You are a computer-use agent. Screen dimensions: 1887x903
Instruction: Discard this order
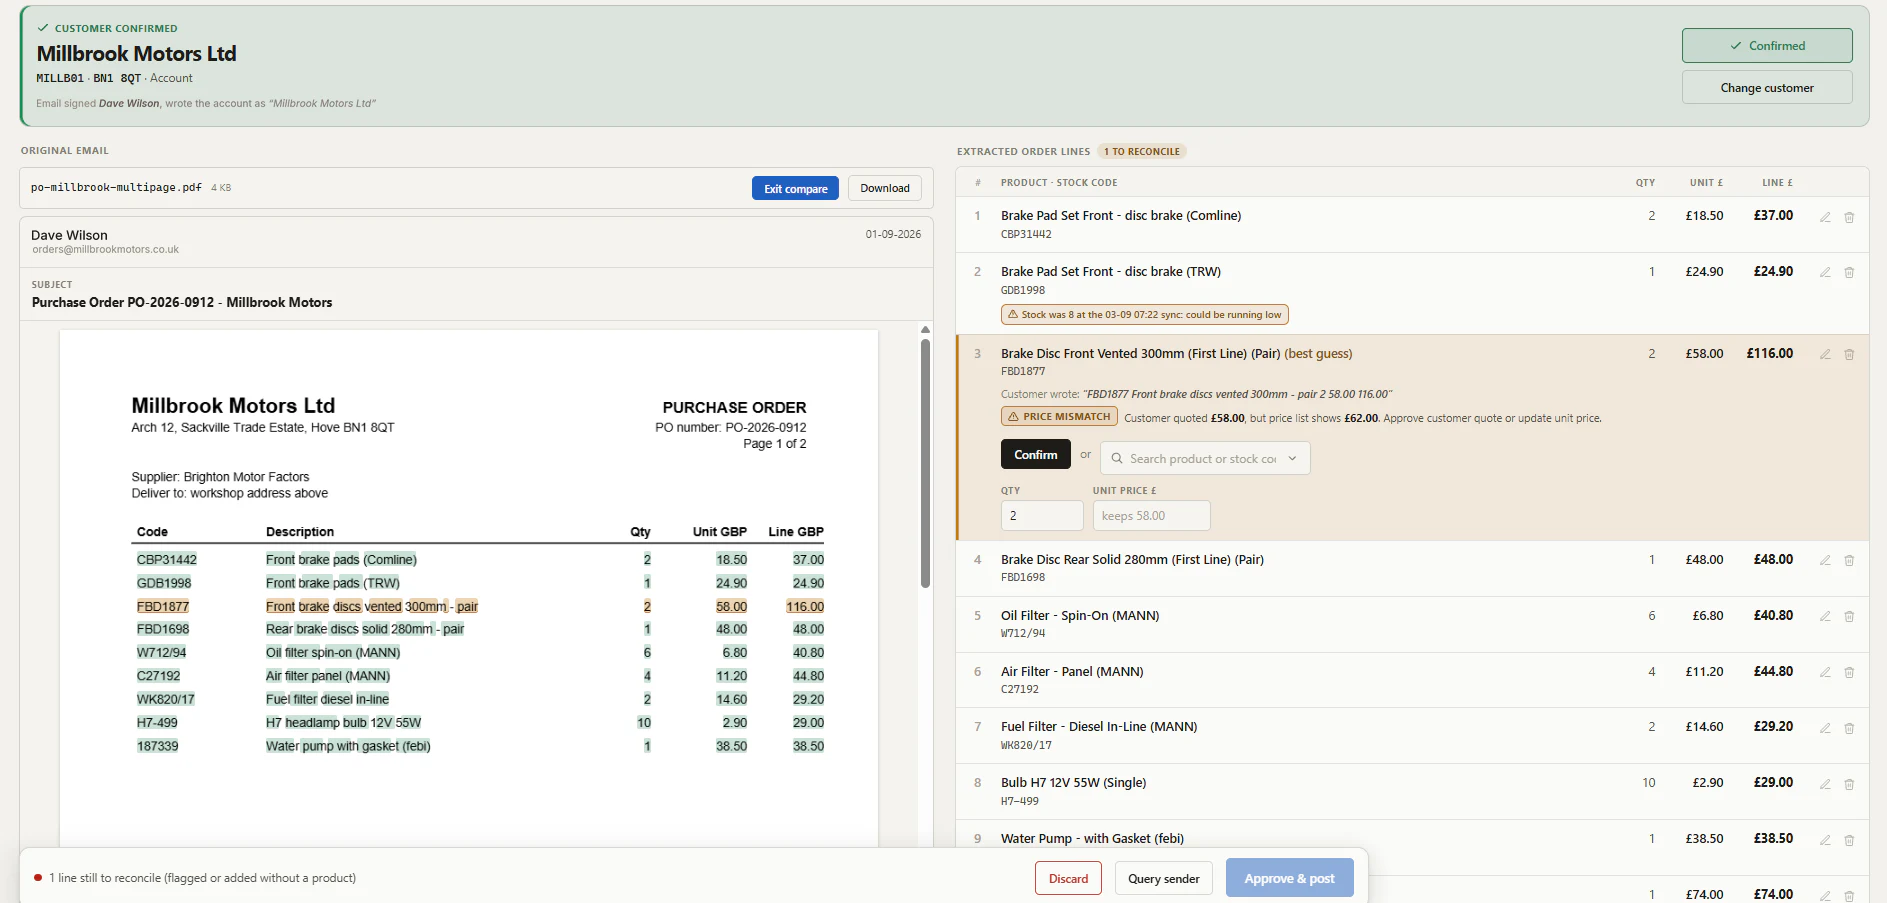click(x=1068, y=878)
